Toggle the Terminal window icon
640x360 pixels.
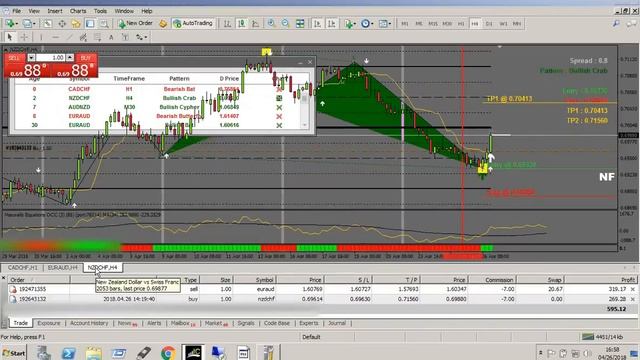point(90,24)
